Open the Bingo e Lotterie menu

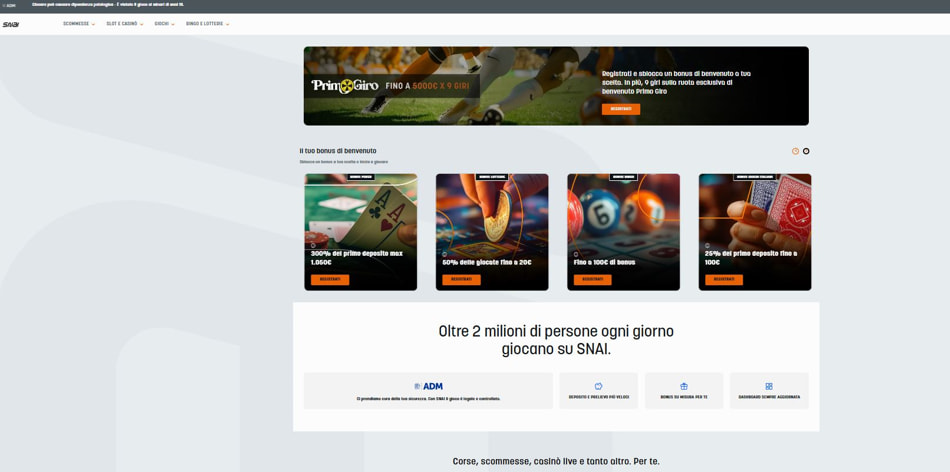pos(204,24)
